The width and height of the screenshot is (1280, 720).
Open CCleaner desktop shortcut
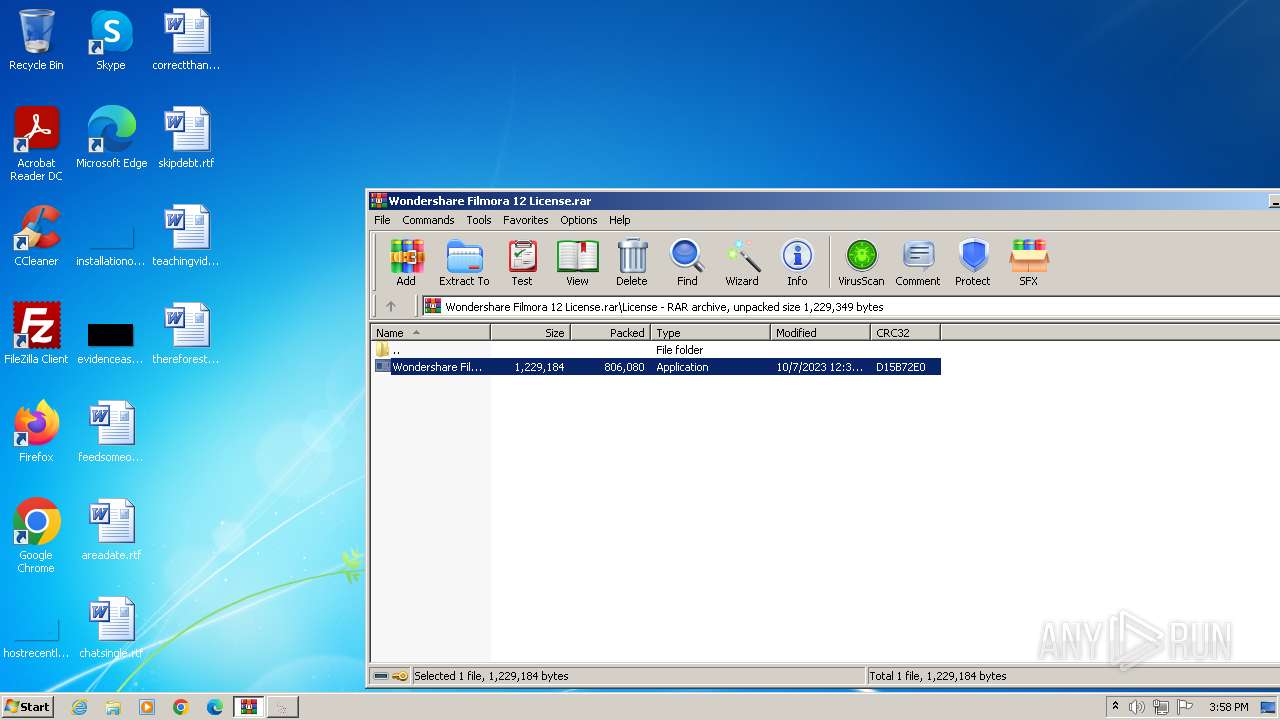36,237
